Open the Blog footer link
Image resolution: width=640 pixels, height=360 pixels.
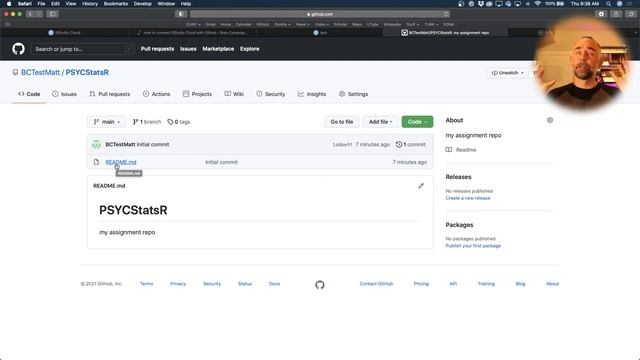click(x=520, y=284)
